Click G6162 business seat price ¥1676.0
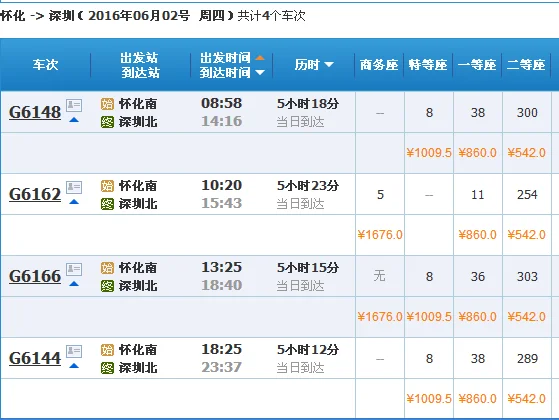 click(x=380, y=235)
